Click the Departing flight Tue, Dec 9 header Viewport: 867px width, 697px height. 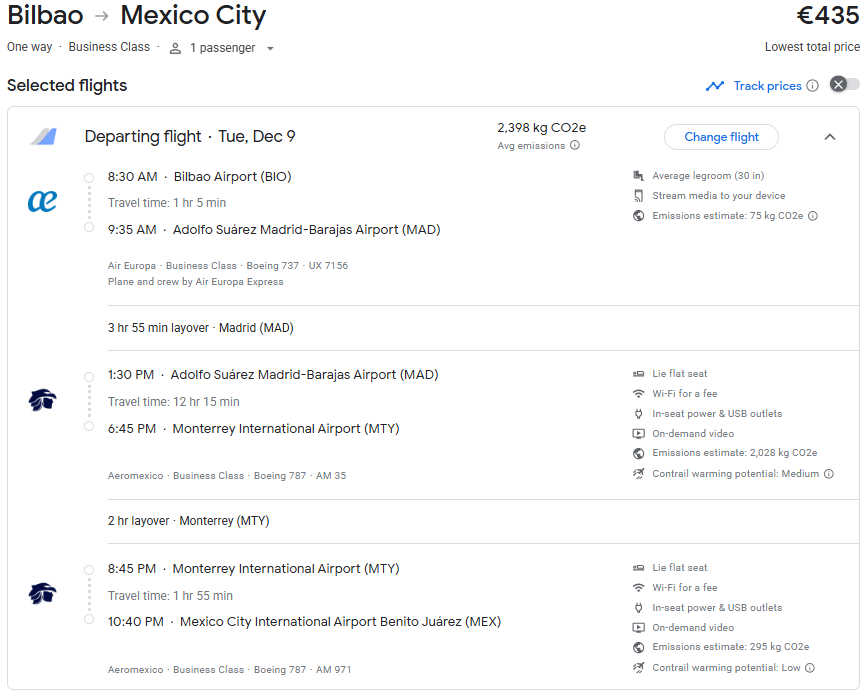[x=190, y=137]
